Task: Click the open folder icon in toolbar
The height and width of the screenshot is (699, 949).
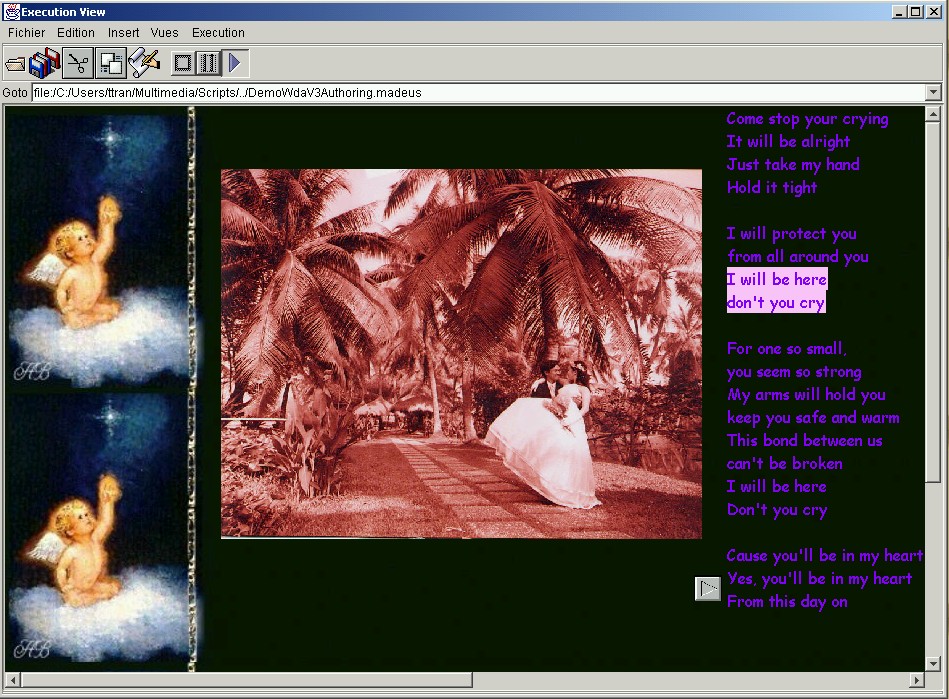Action: [x=15, y=63]
